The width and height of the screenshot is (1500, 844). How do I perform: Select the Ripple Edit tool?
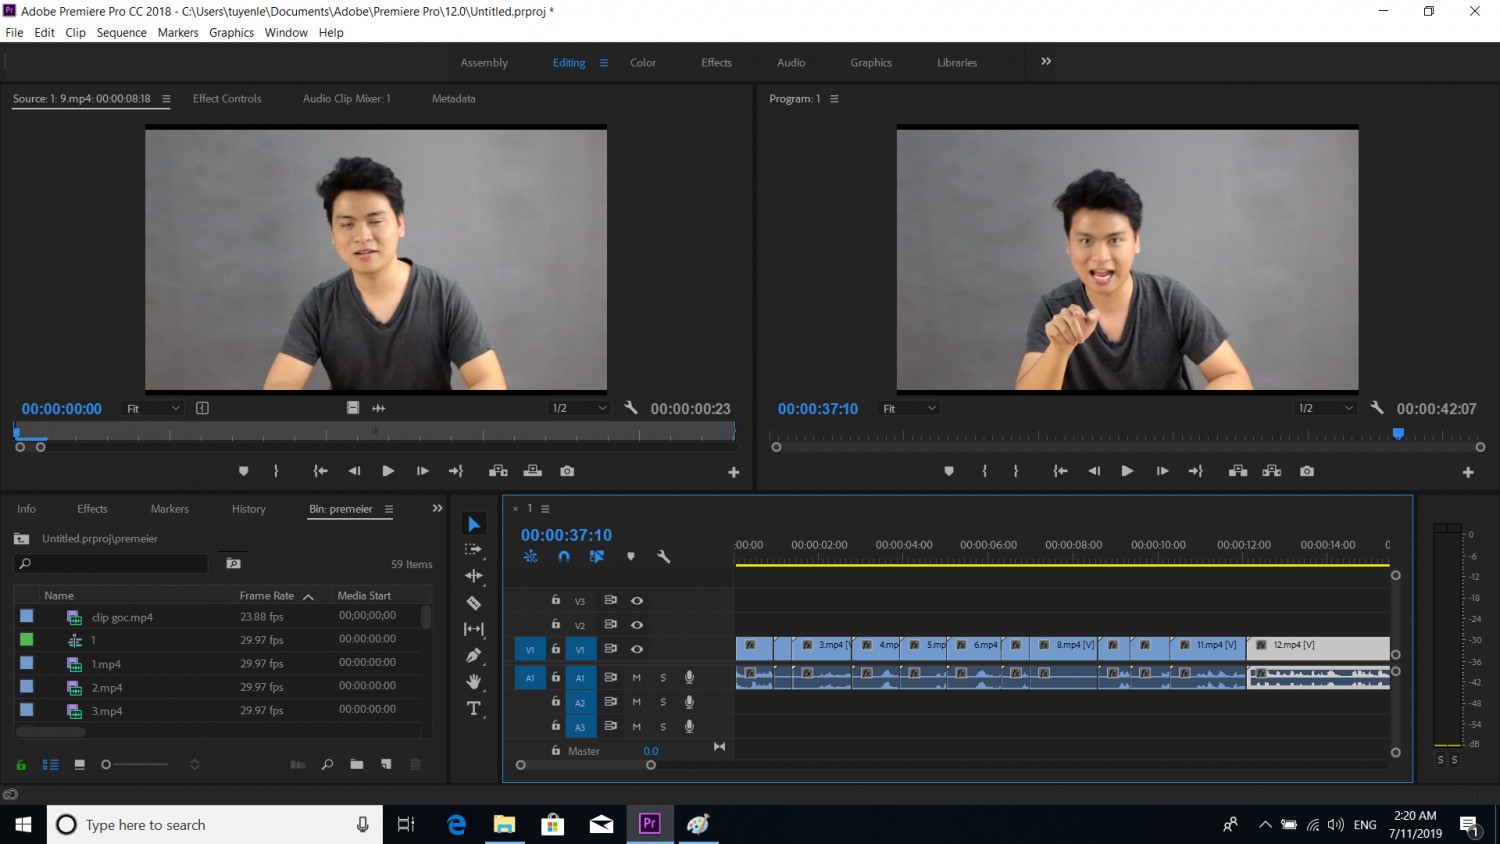tap(474, 576)
